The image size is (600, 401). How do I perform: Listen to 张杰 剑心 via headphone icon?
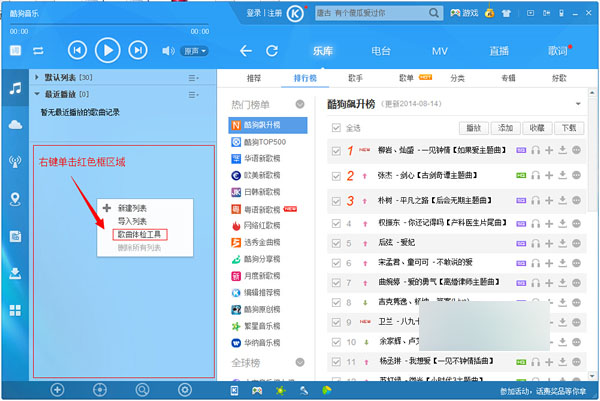[x=536, y=175]
